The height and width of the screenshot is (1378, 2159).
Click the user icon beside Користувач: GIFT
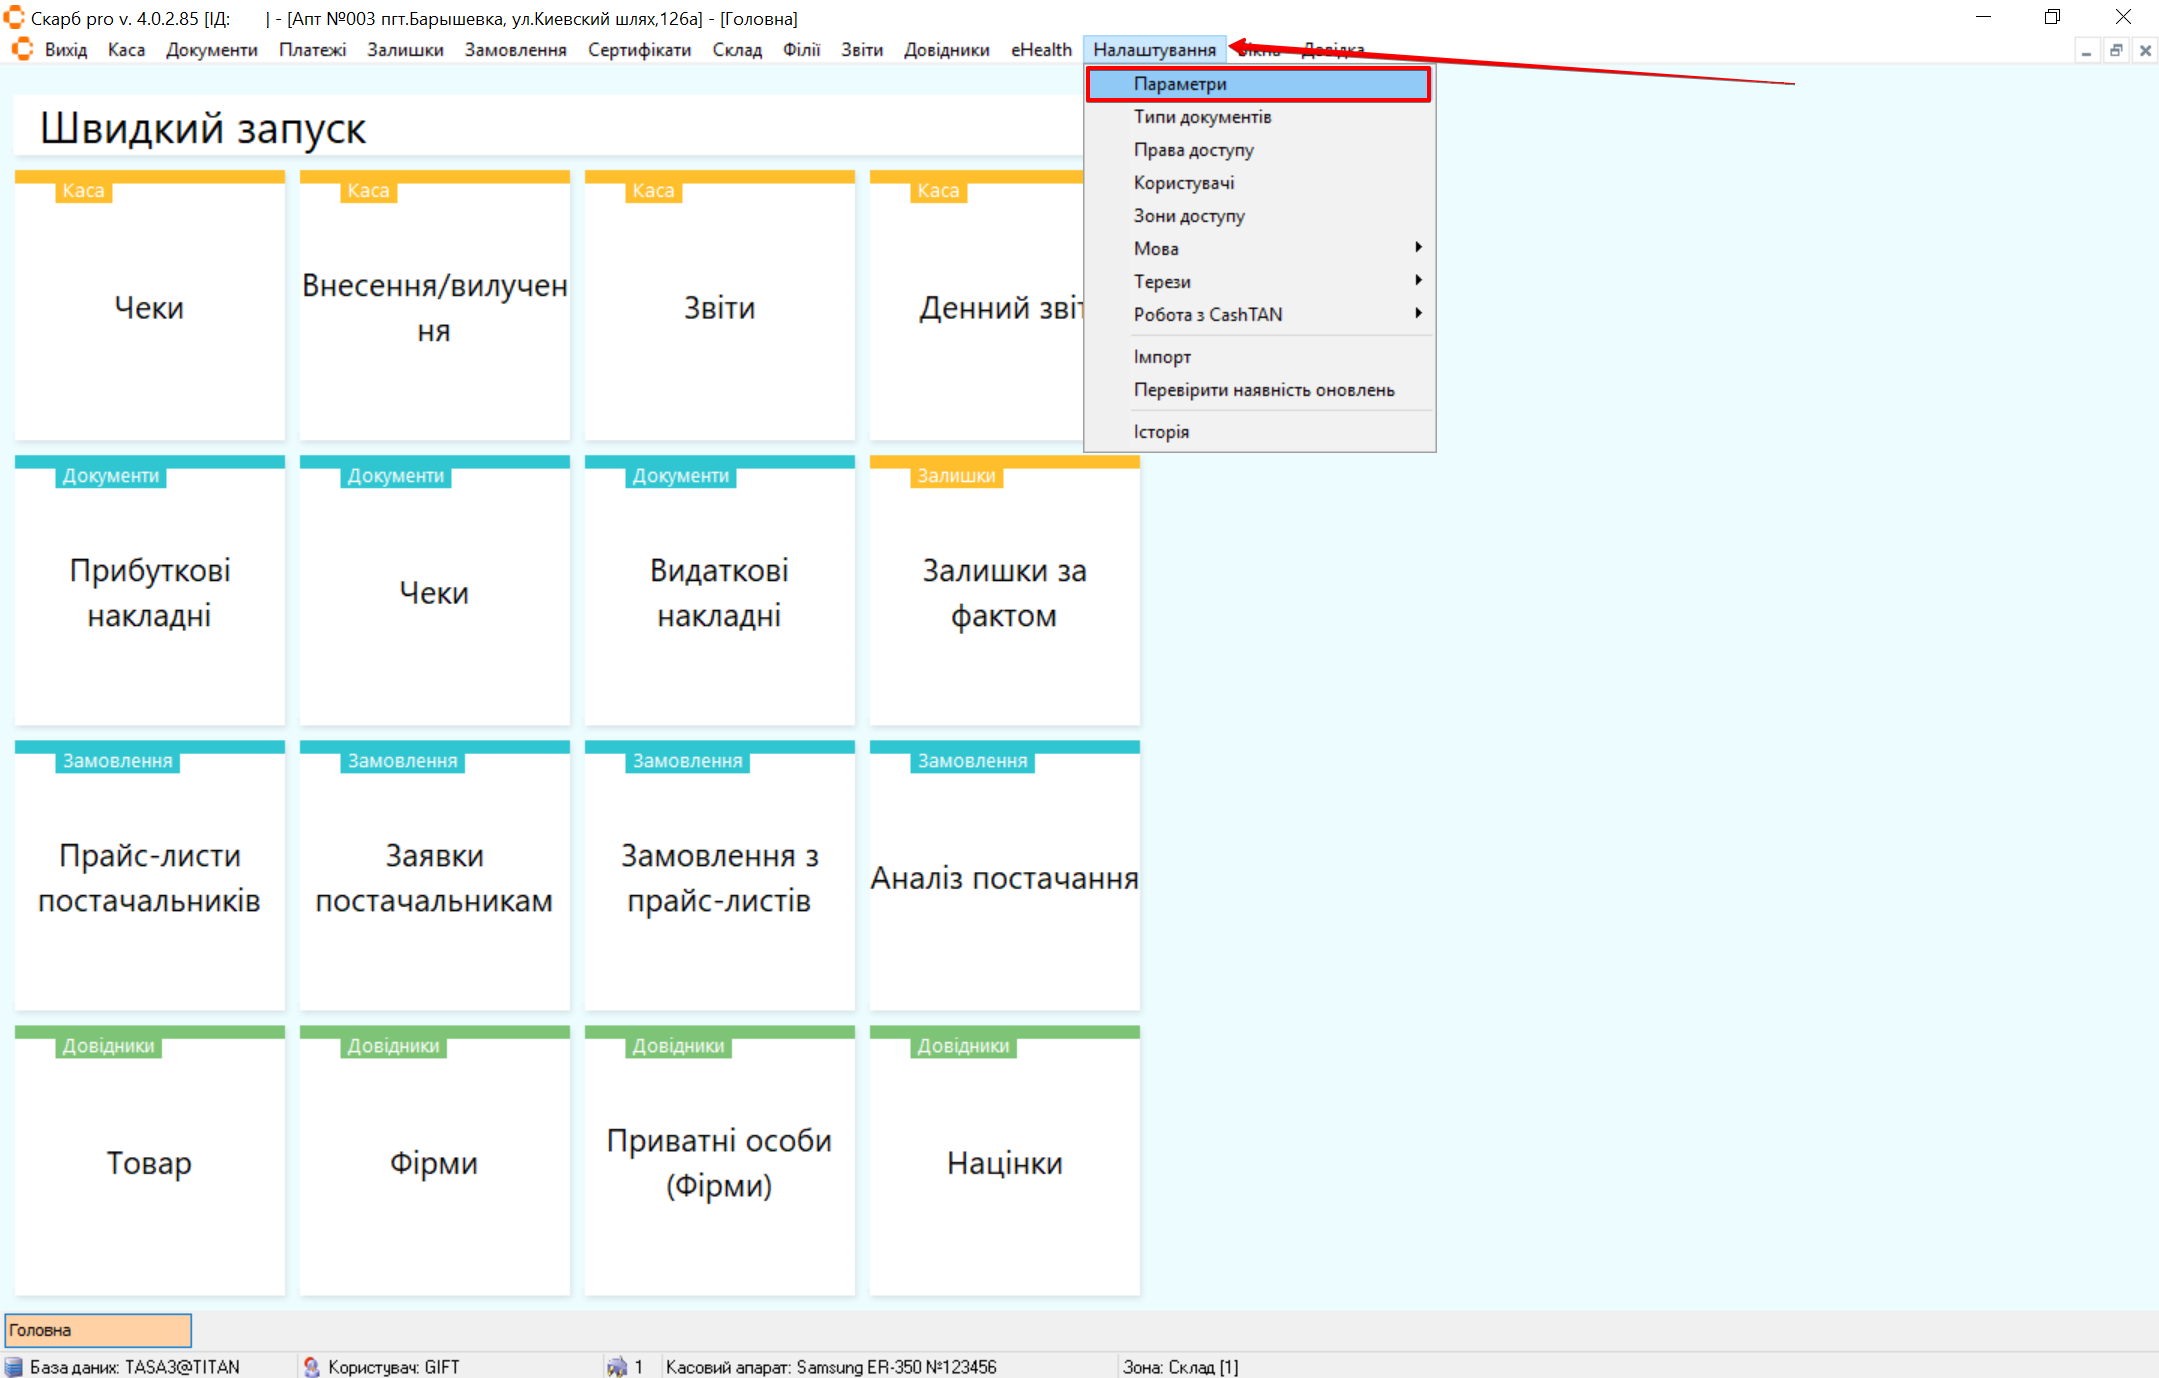point(311,1366)
